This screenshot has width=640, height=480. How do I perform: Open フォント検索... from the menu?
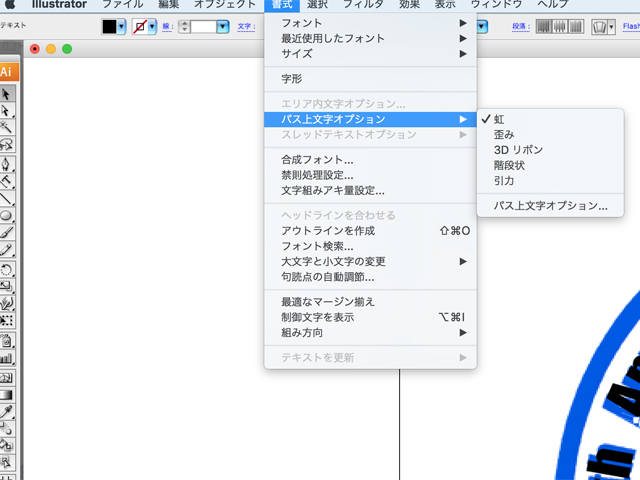pos(370,246)
